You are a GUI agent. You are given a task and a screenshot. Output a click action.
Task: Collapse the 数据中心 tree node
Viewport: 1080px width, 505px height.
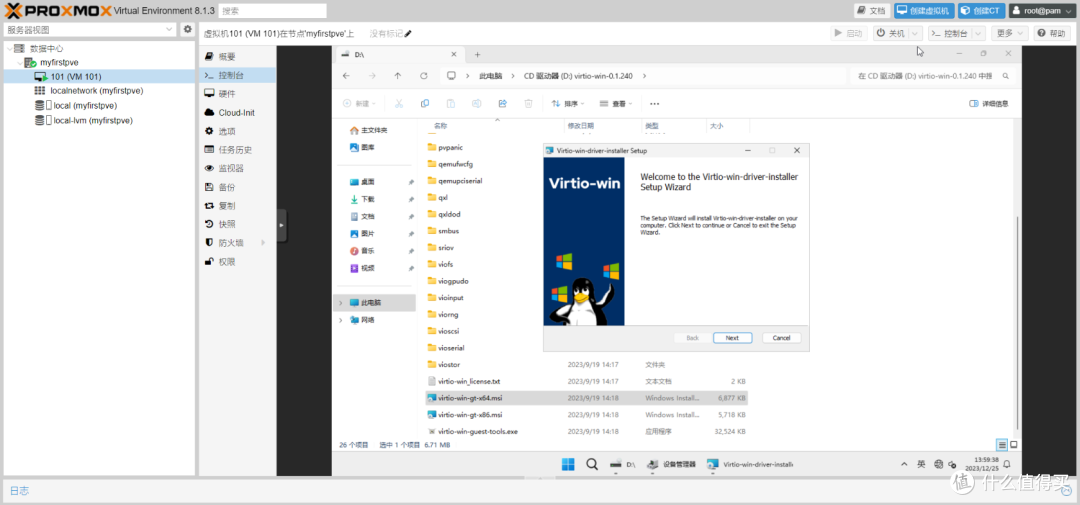pyautogui.click(x=9, y=49)
